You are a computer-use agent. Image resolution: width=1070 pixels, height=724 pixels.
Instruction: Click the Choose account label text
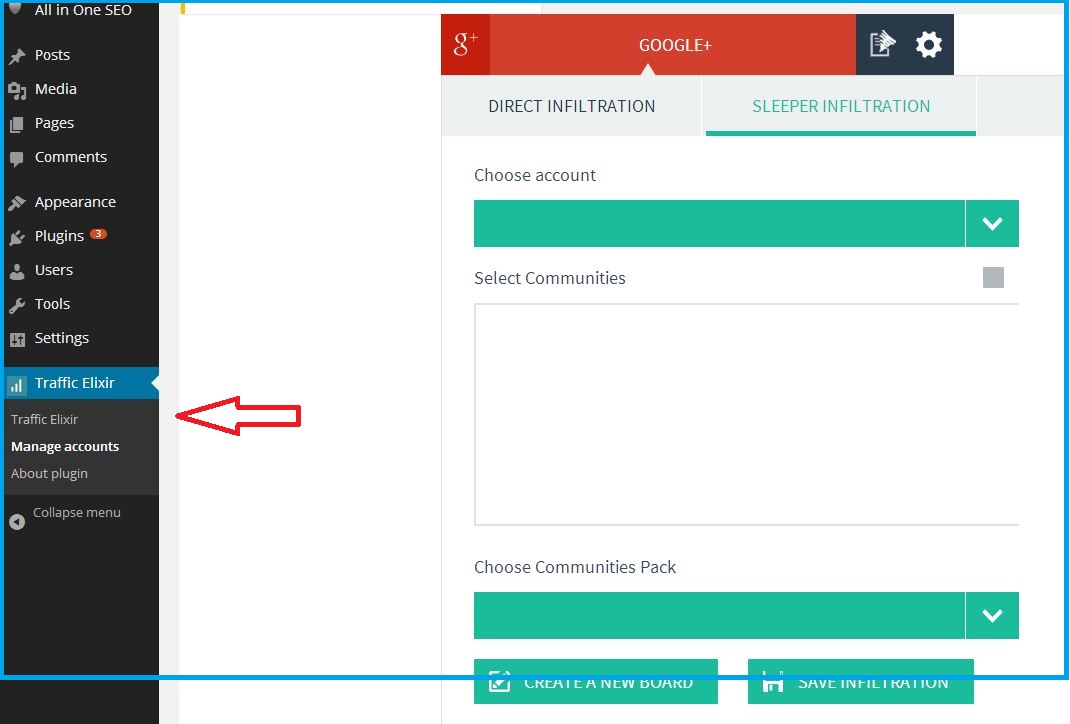pos(535,175)
